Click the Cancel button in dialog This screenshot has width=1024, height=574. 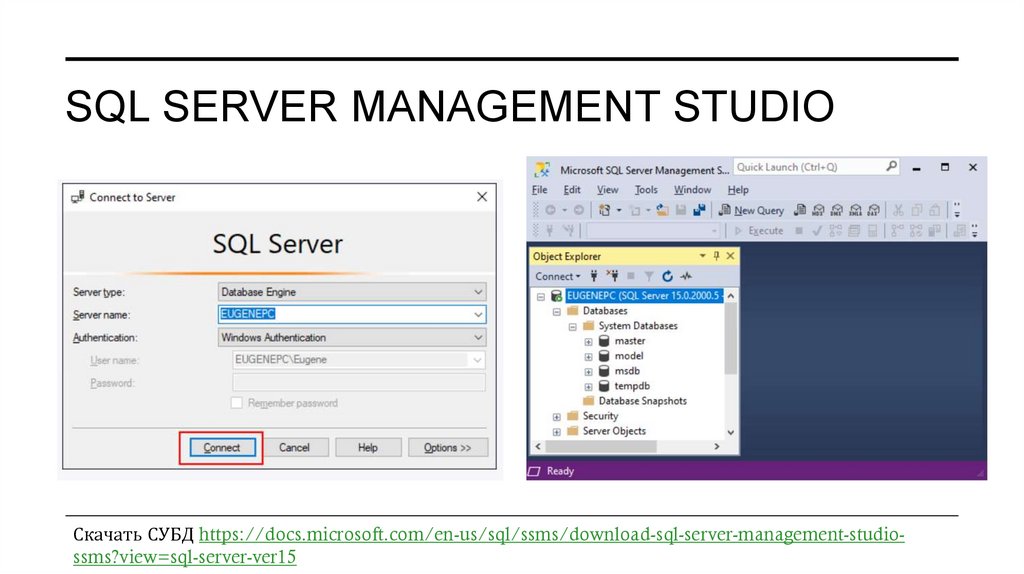pos(294,447)
